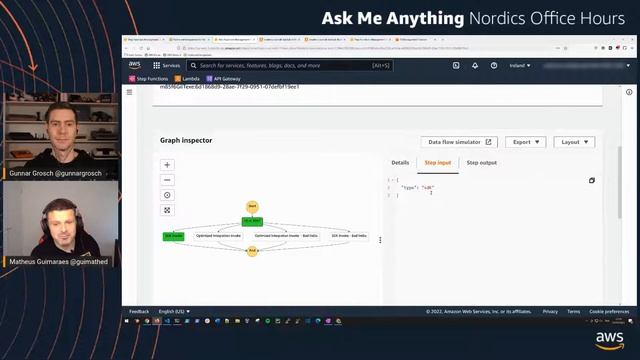Select the SDK Invoke - Bad Hello node
This screenshot has height=360, width=640.
click(349, 236)
